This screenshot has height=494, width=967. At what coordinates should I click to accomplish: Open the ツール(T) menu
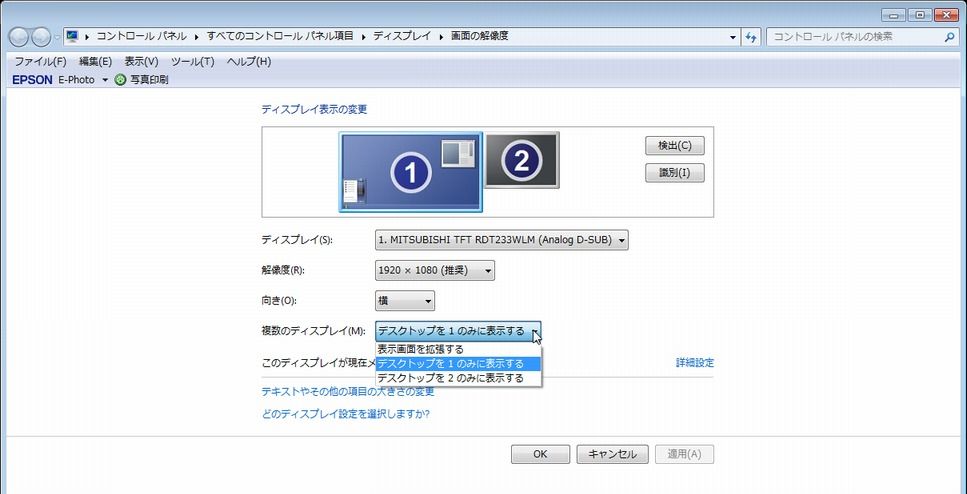coord(192,61)
